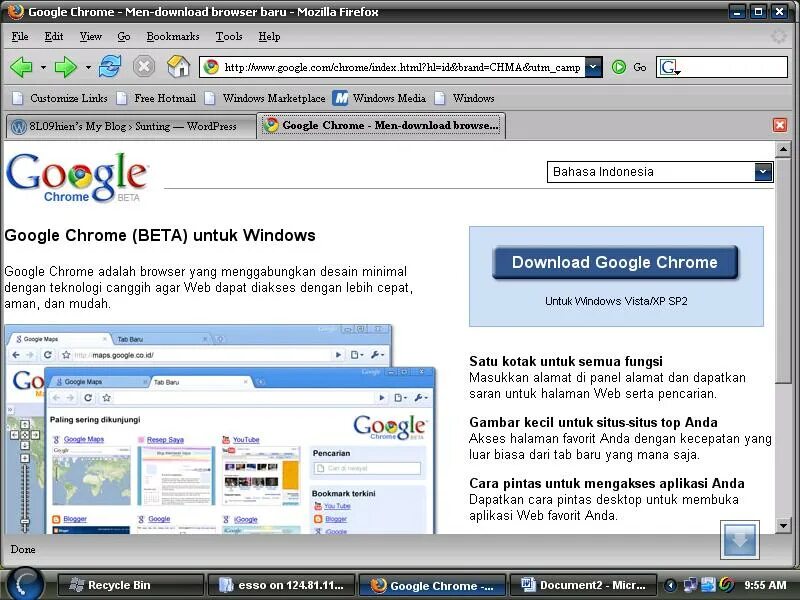
Task: Click inside the address bar URL field
Action: 401,67
